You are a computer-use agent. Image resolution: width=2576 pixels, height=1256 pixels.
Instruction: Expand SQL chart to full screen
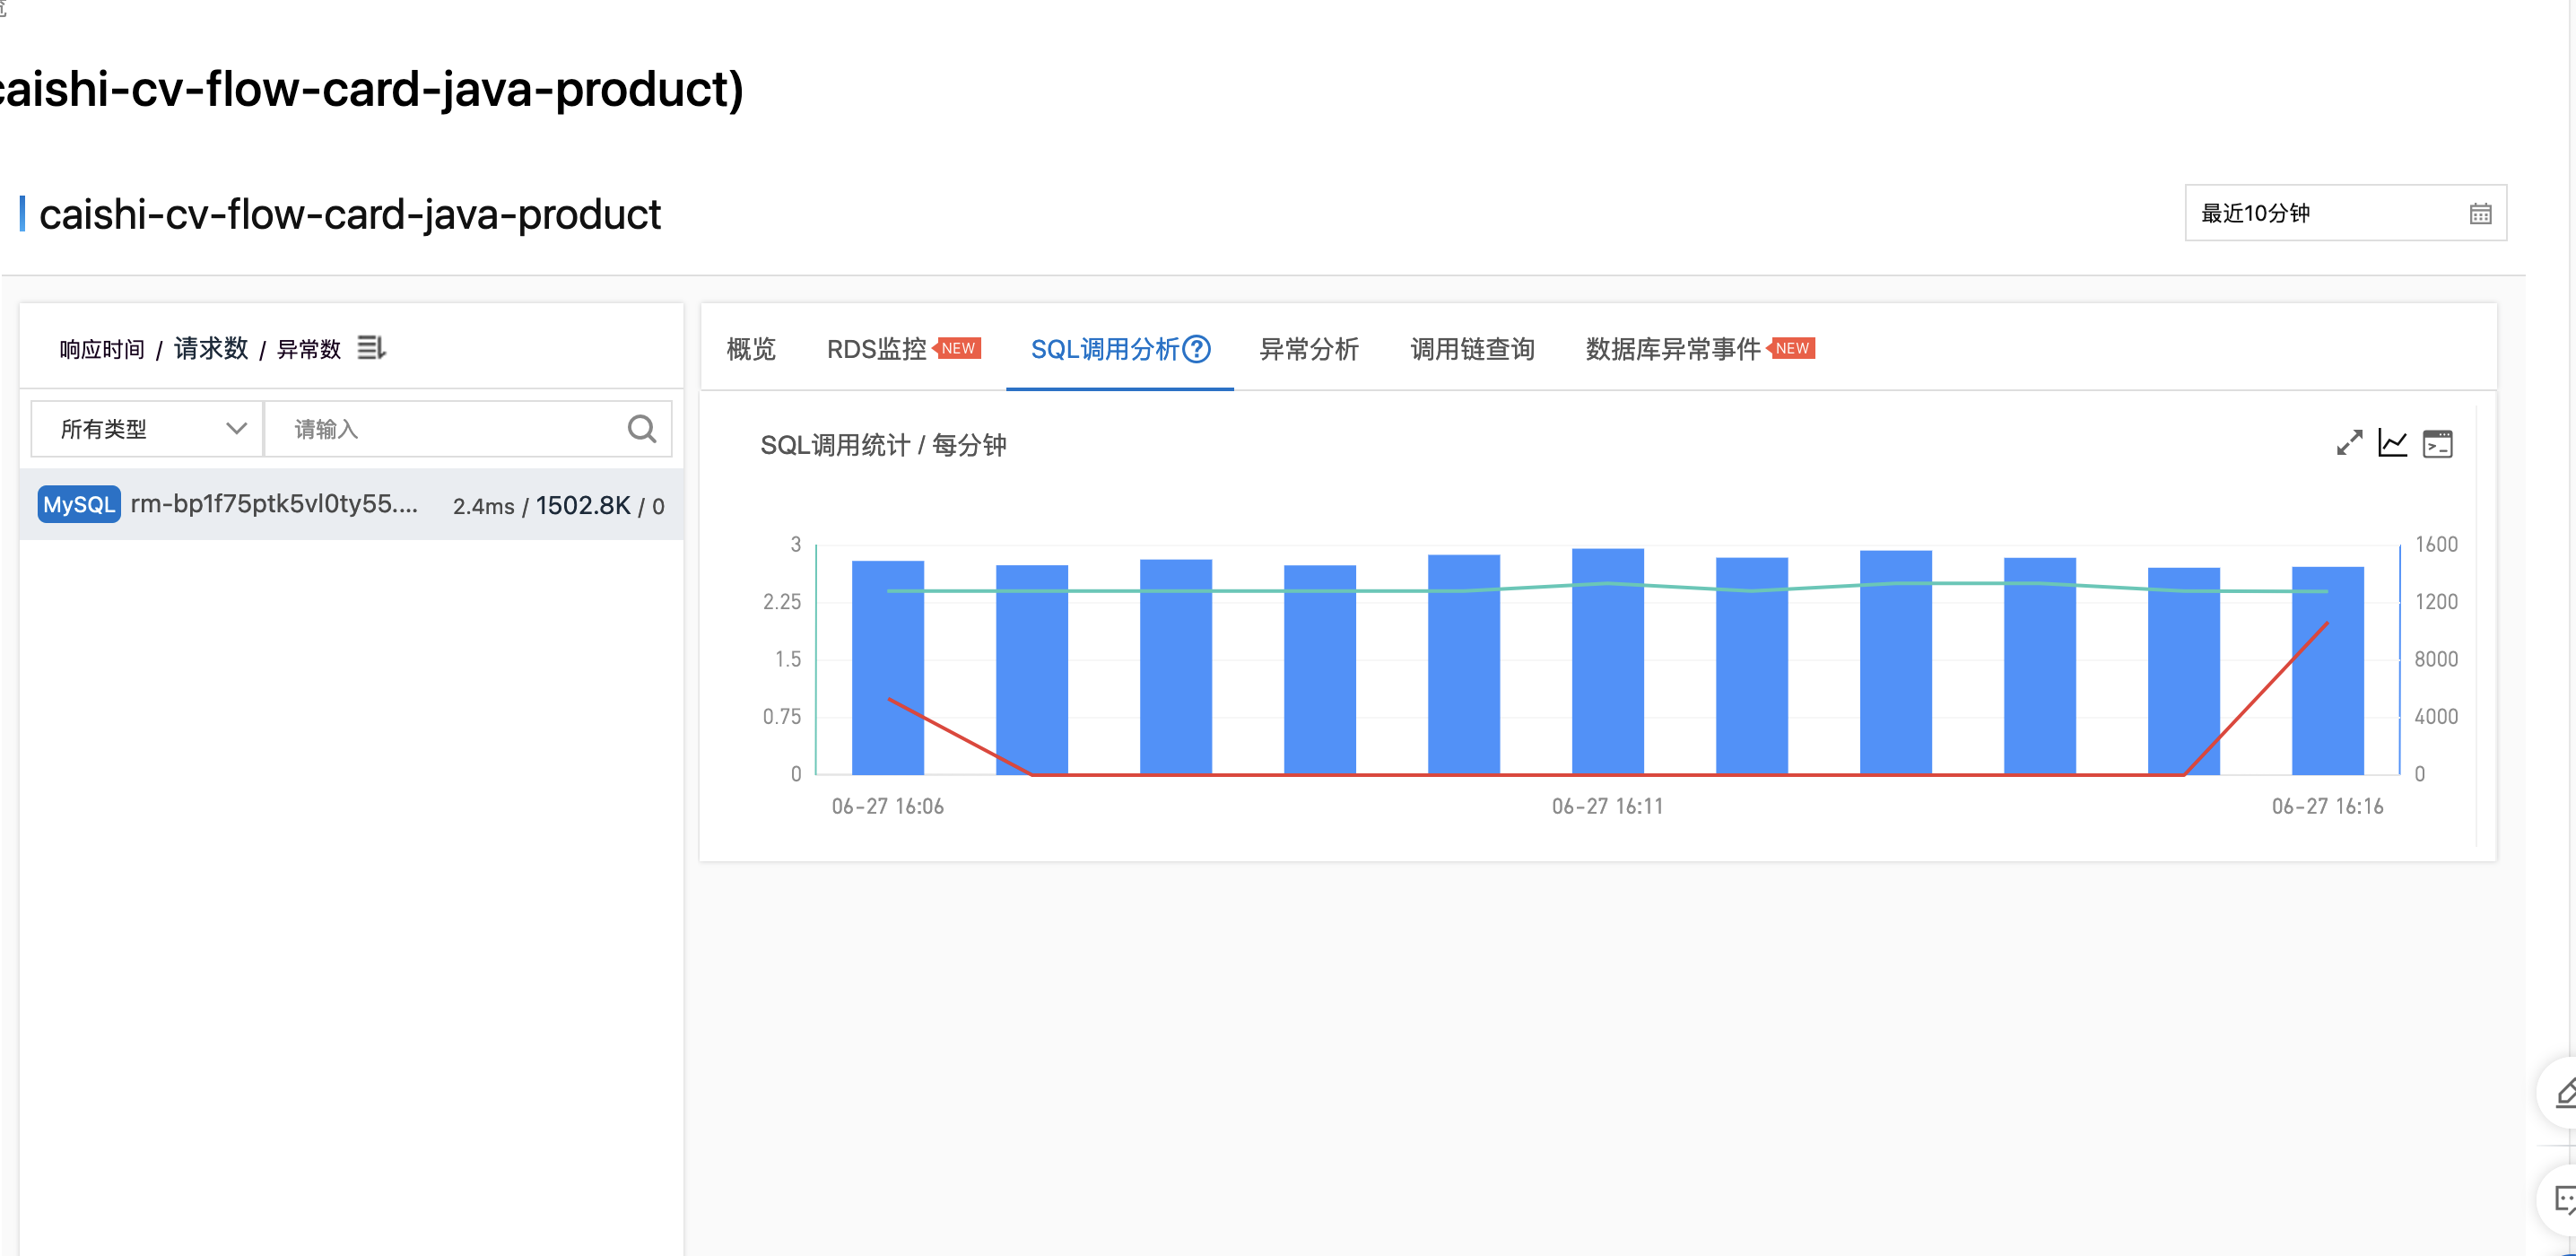click(x=2349, y=443)
